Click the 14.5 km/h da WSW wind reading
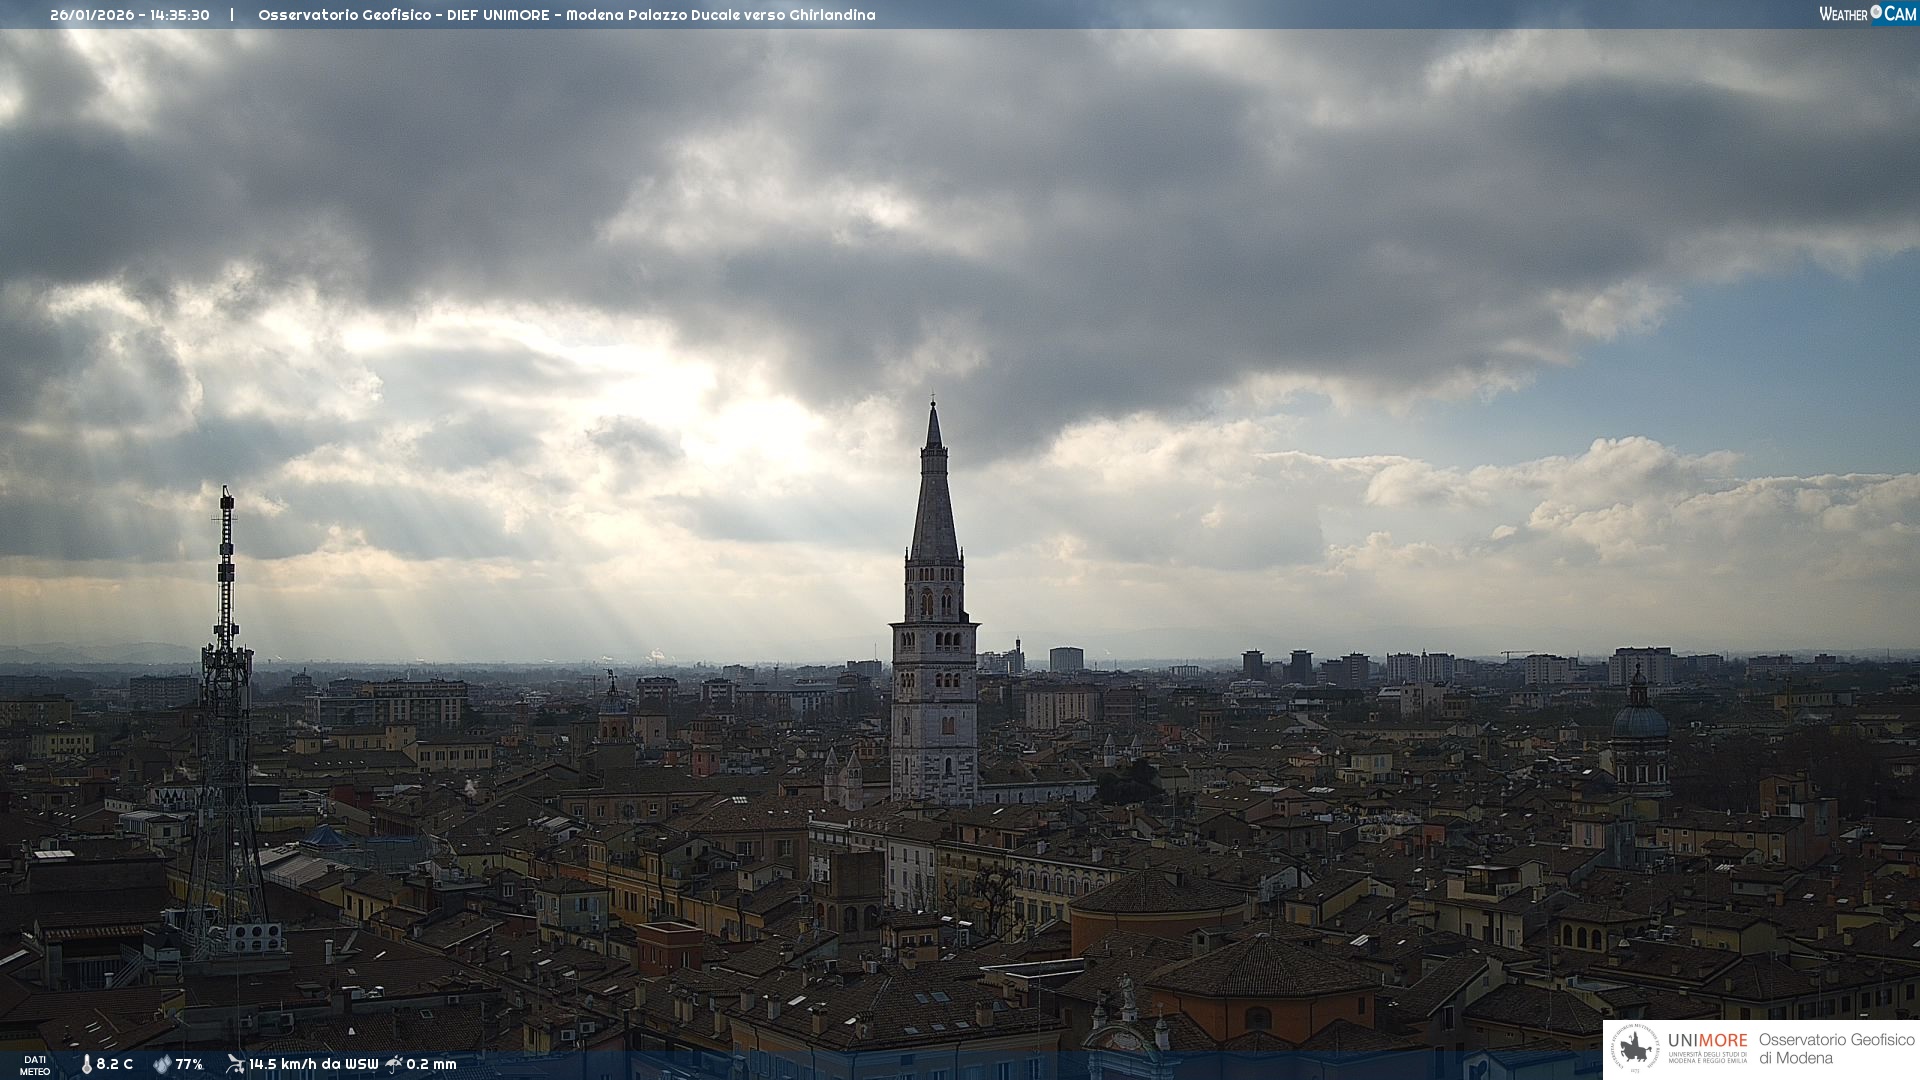 313,1064
